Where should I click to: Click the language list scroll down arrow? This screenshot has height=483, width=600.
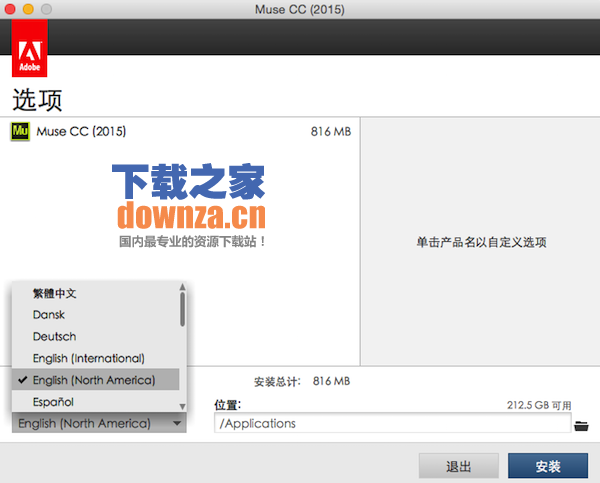(183, 406)
